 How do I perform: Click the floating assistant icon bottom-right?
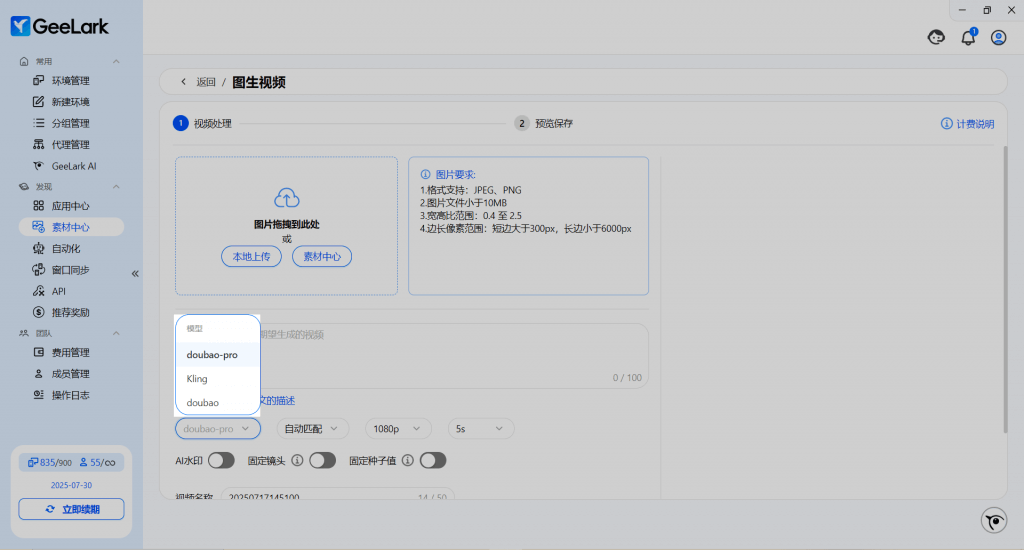point(993,520)
